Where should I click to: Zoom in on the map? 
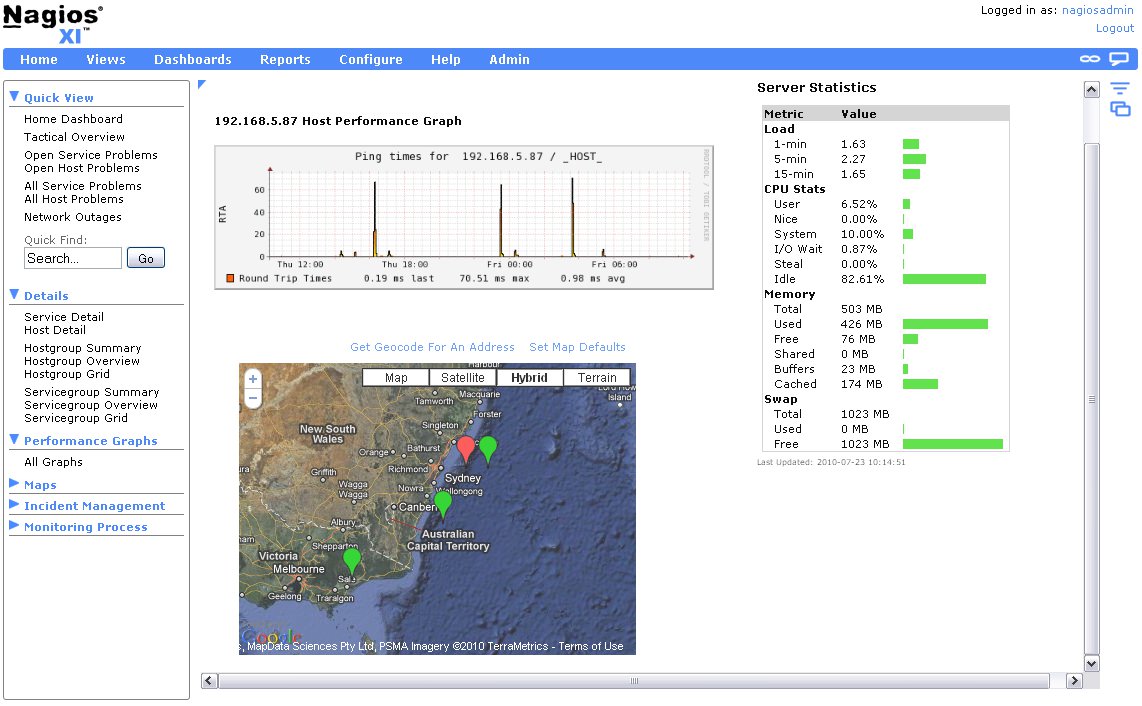pyautogui.click(x=253, y=379)
